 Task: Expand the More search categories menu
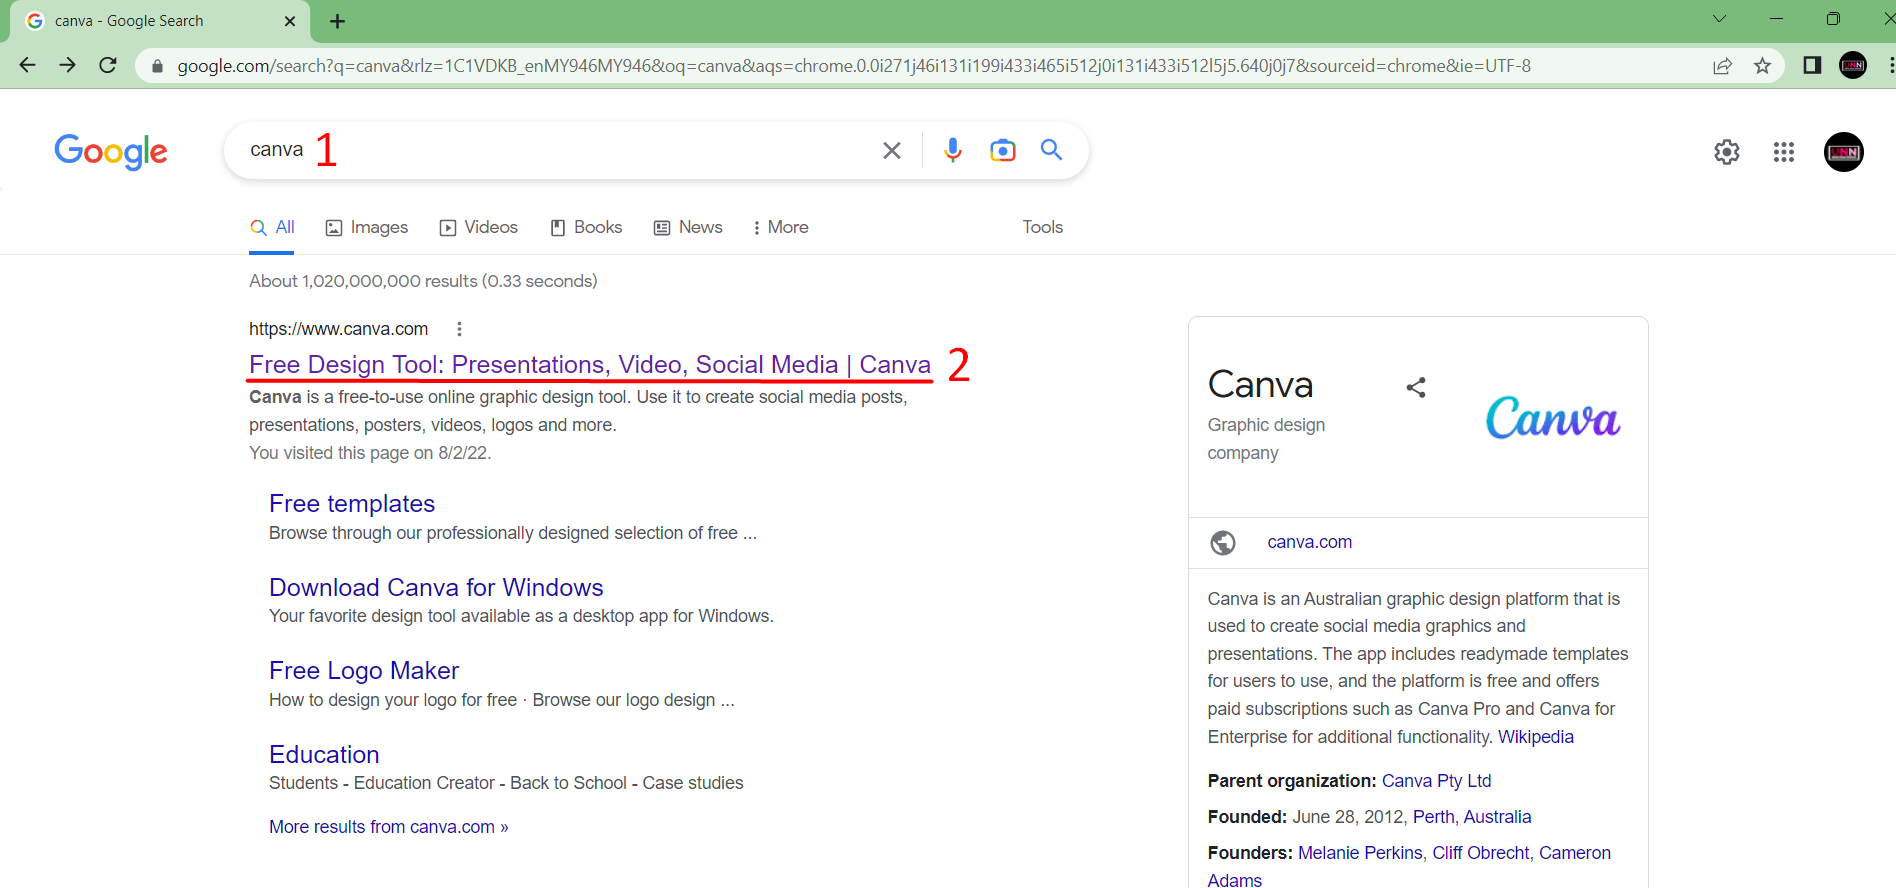click(x=781, y=227)
